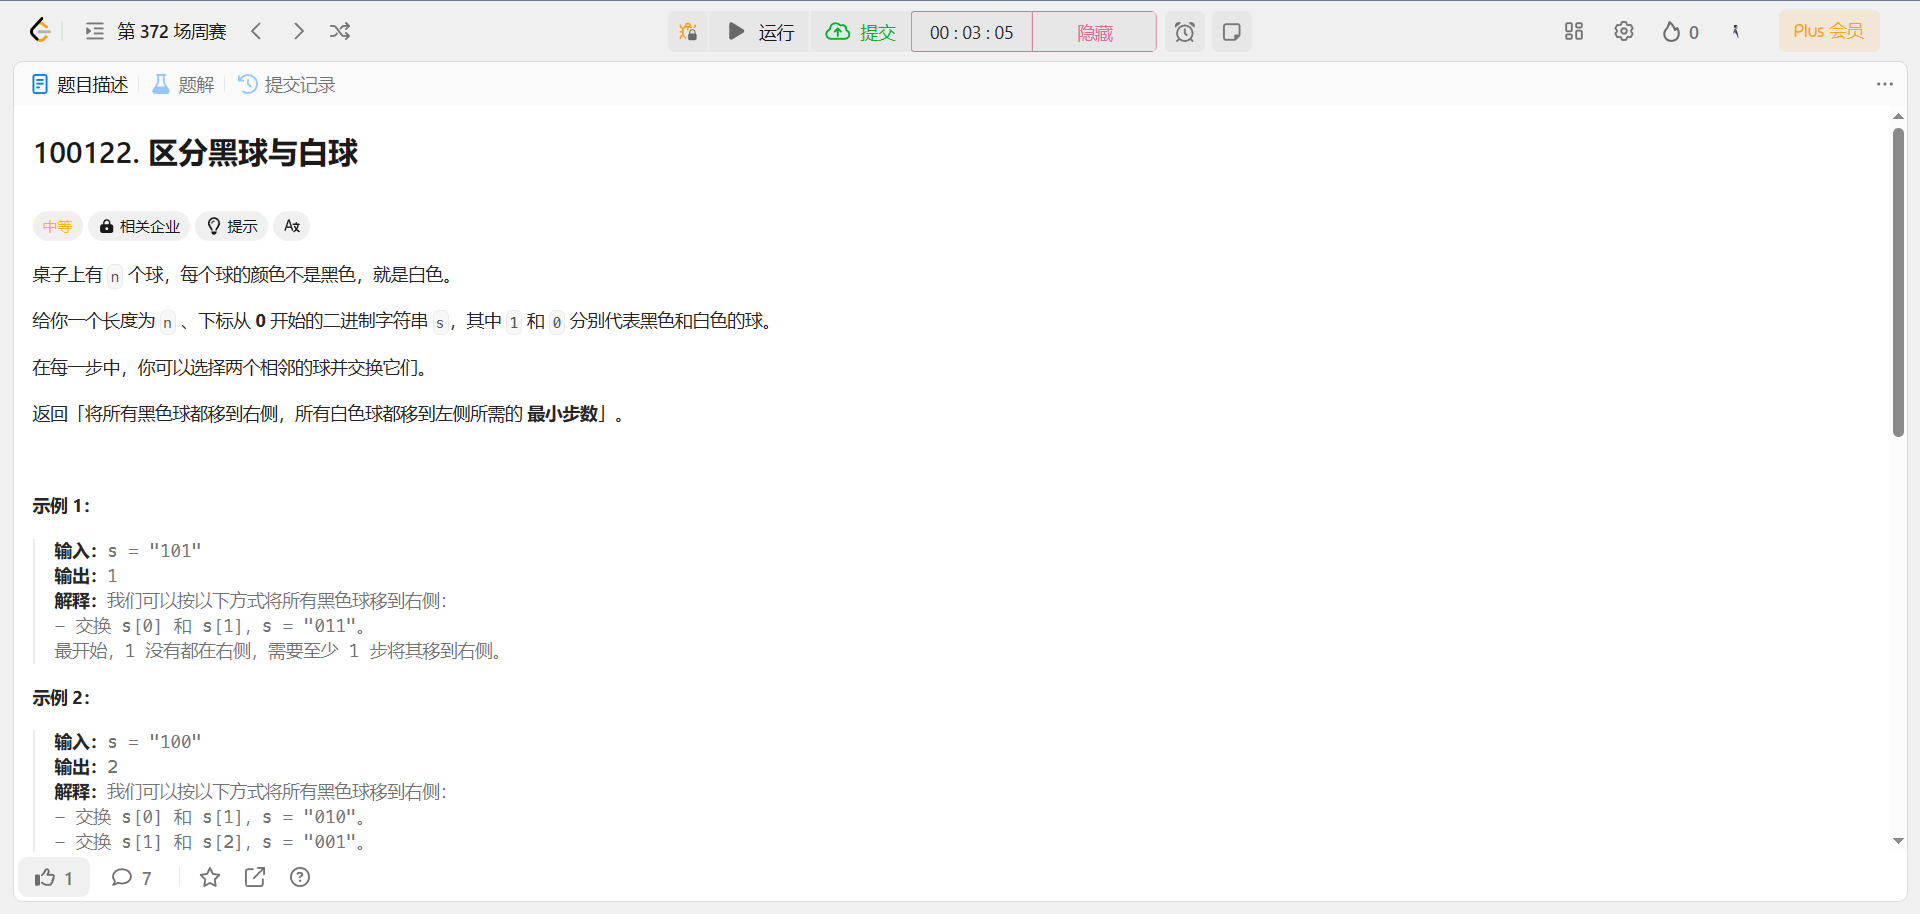Image resolution: width=1920 pixels, height=914 pixels.
Task: Like the problem with thumbs up
Action: 54,878
